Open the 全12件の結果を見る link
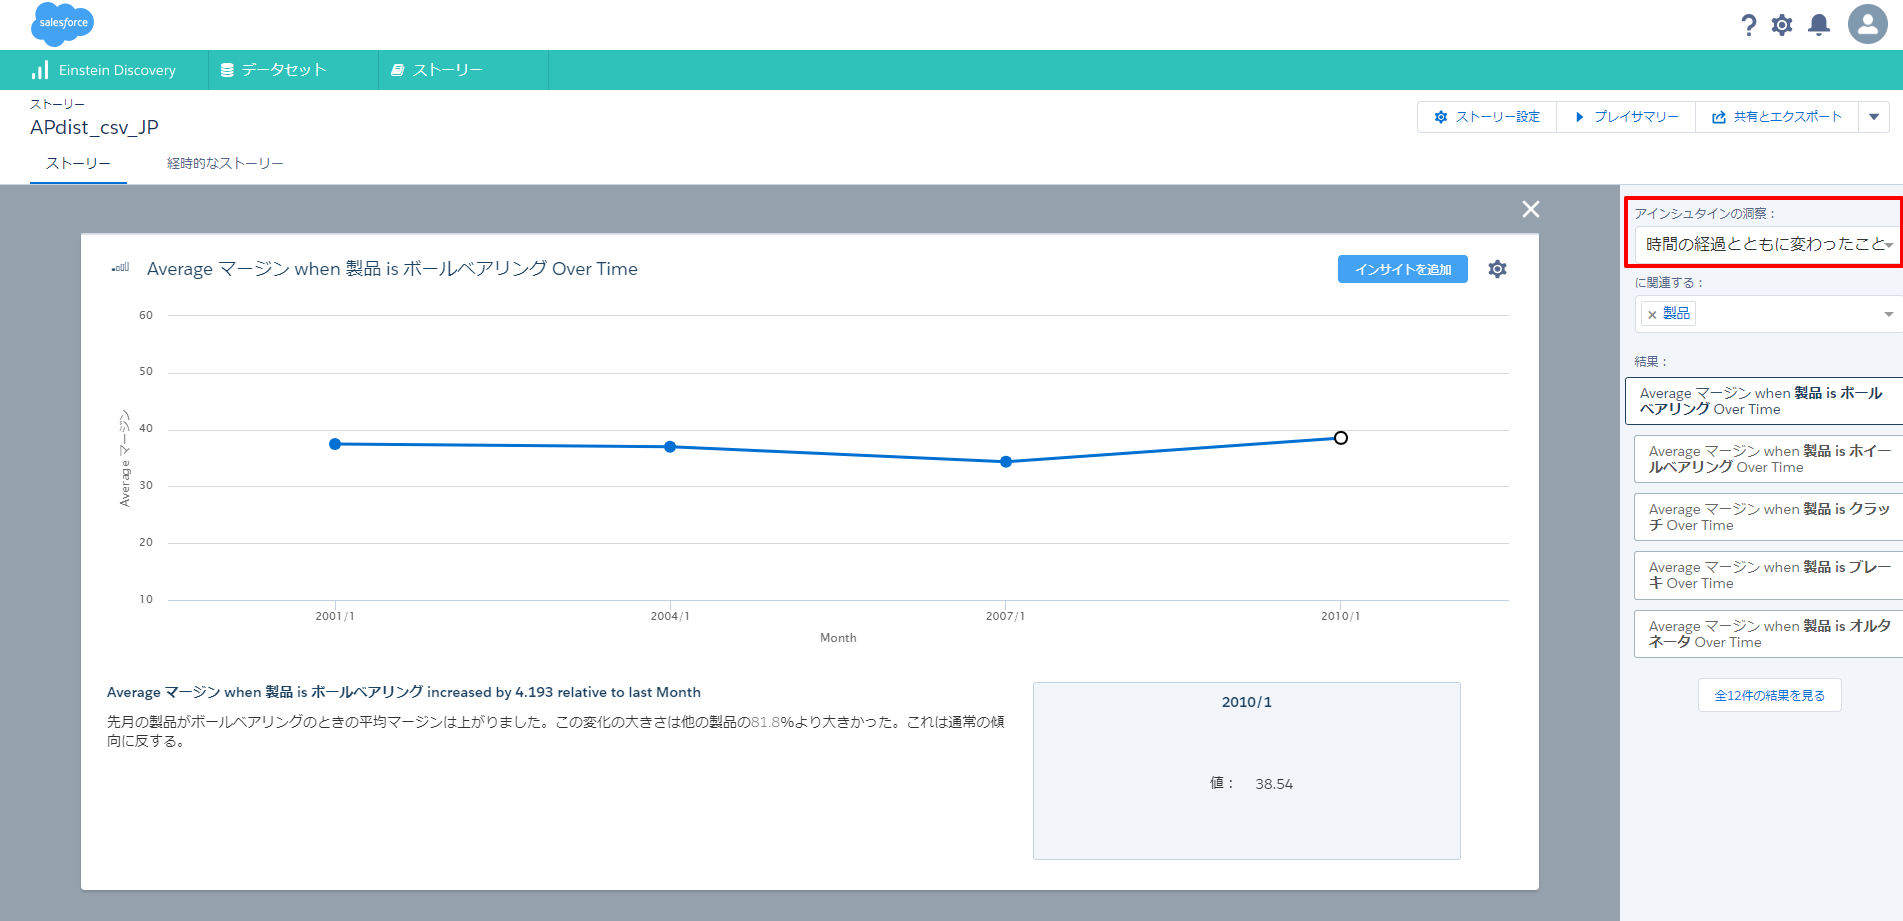 1769,695
